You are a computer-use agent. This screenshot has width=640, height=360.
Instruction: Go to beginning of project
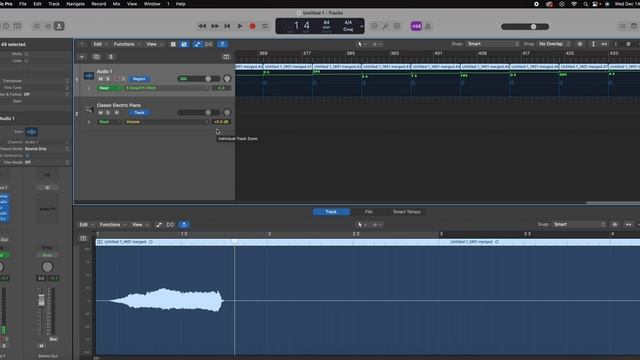[227, 26]
